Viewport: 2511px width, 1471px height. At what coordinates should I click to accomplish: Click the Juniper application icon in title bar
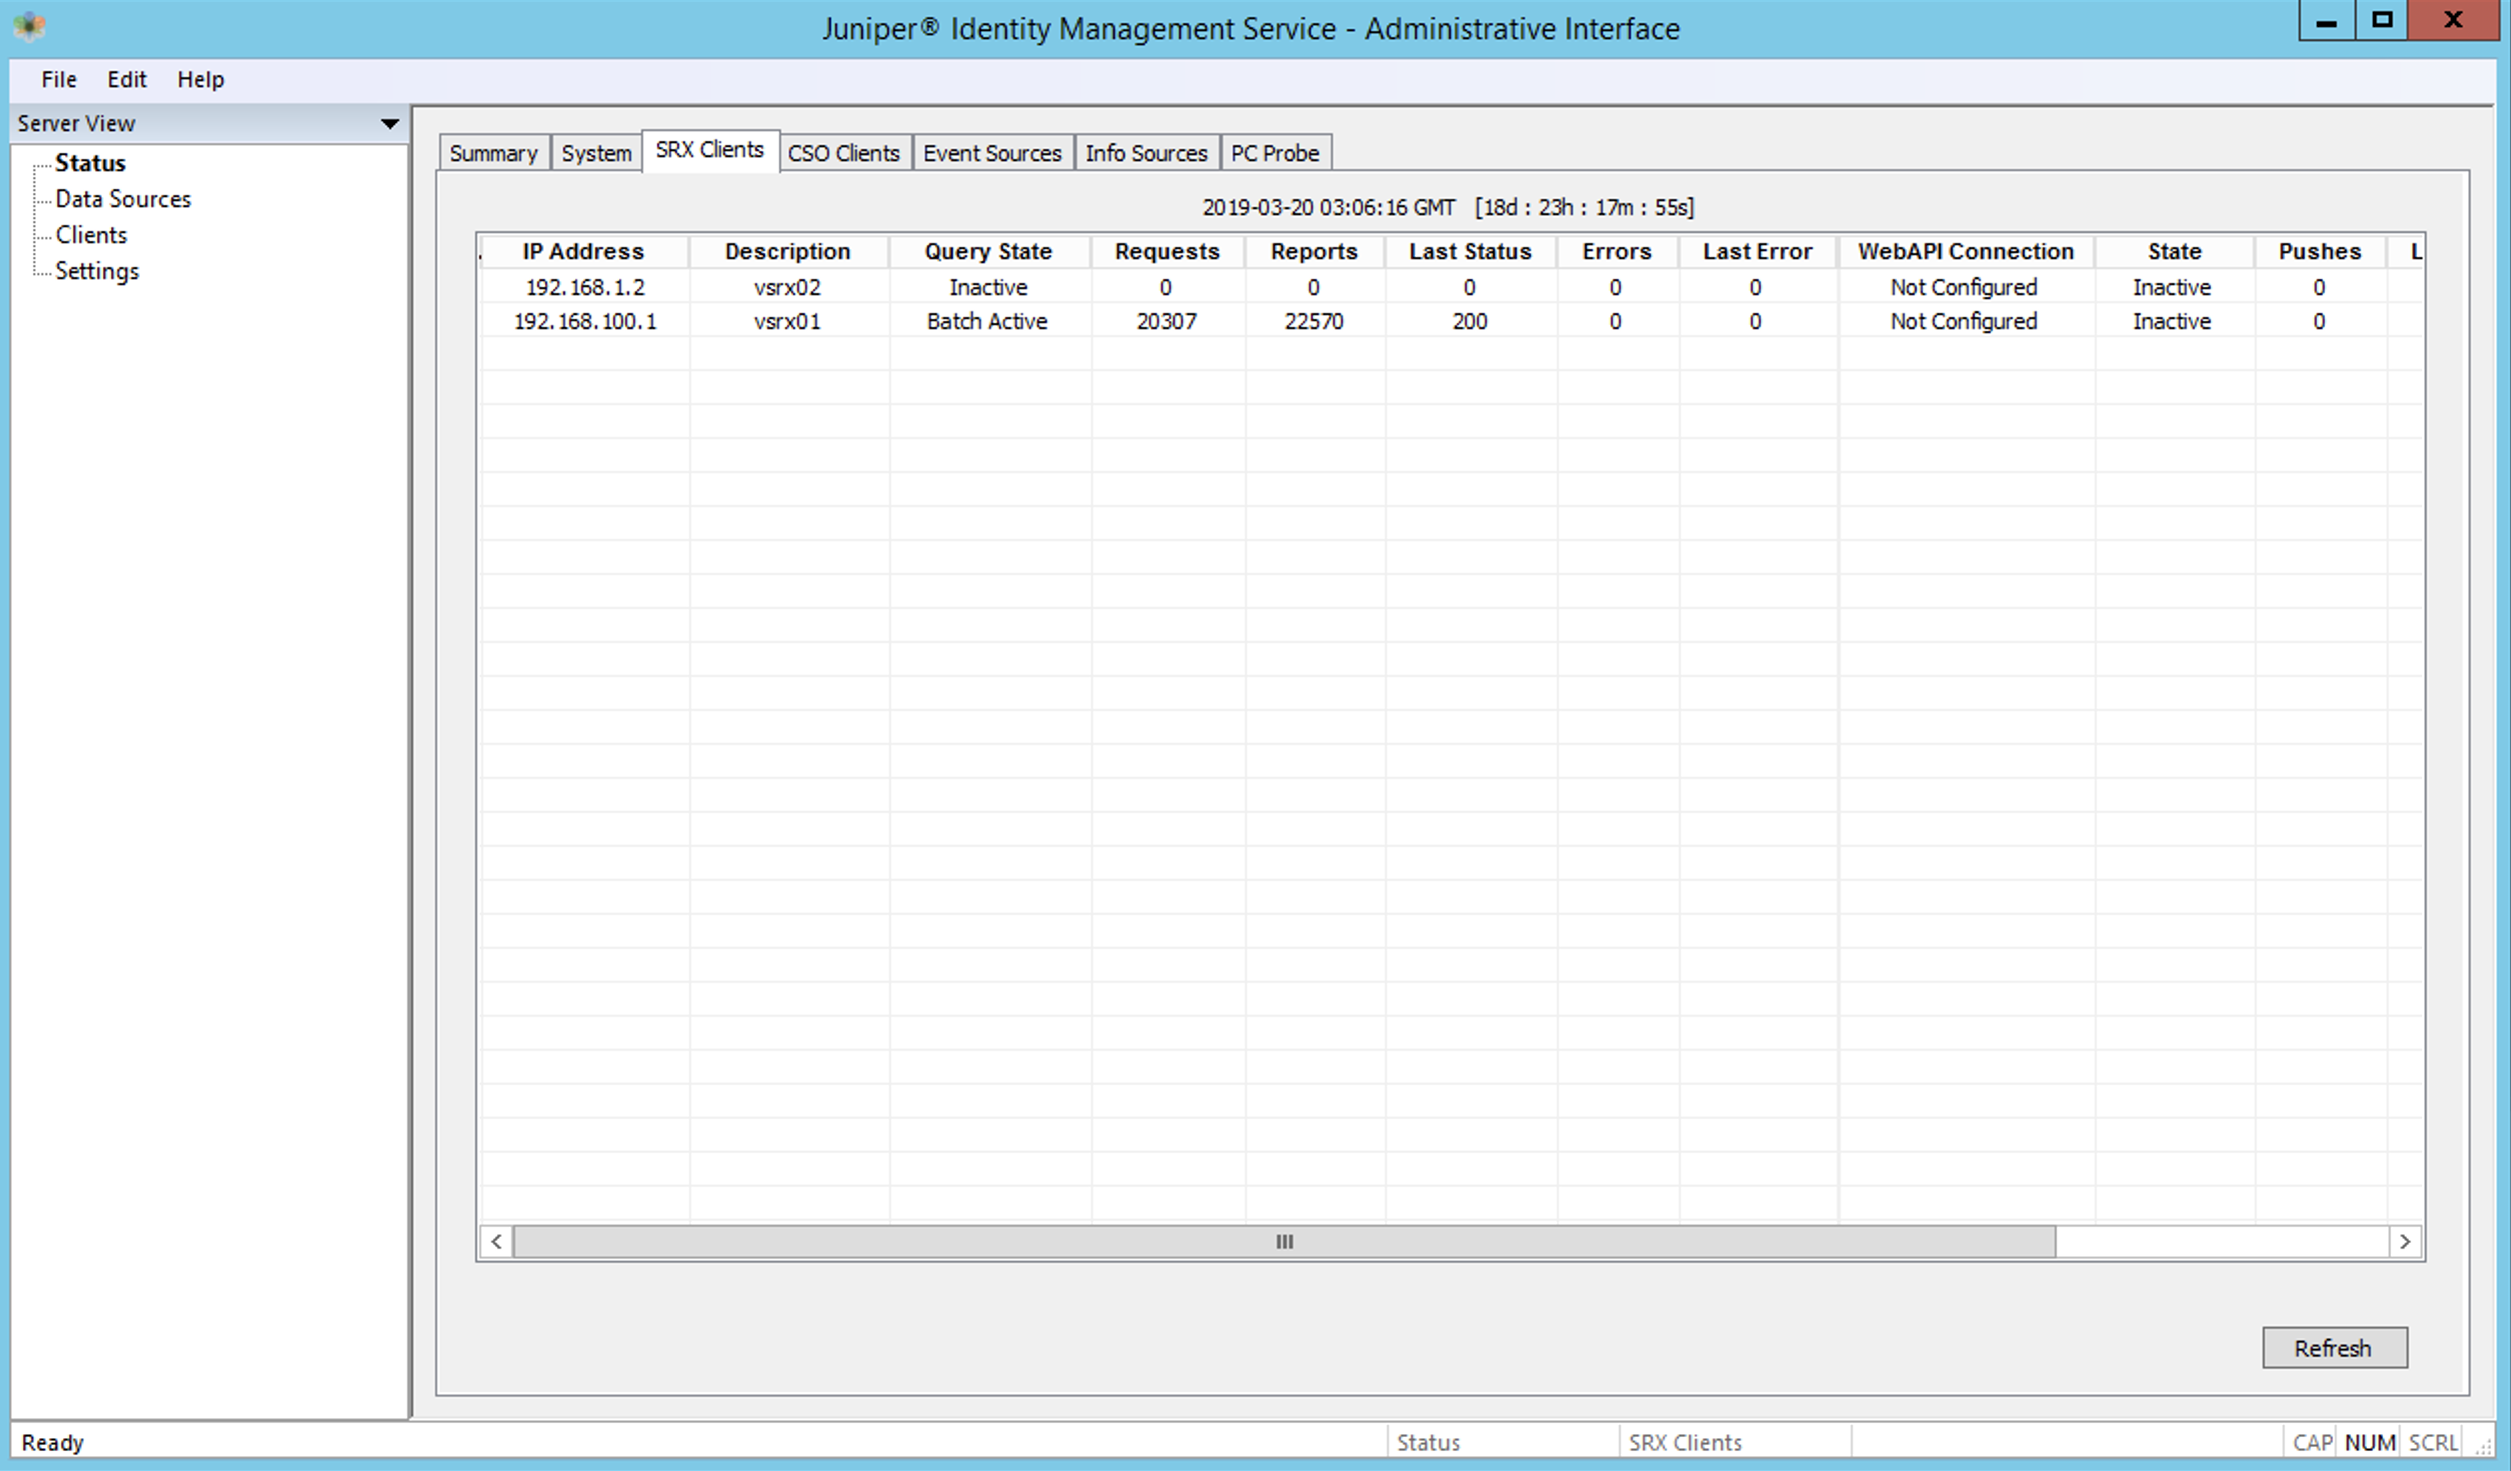coord(29,26)
